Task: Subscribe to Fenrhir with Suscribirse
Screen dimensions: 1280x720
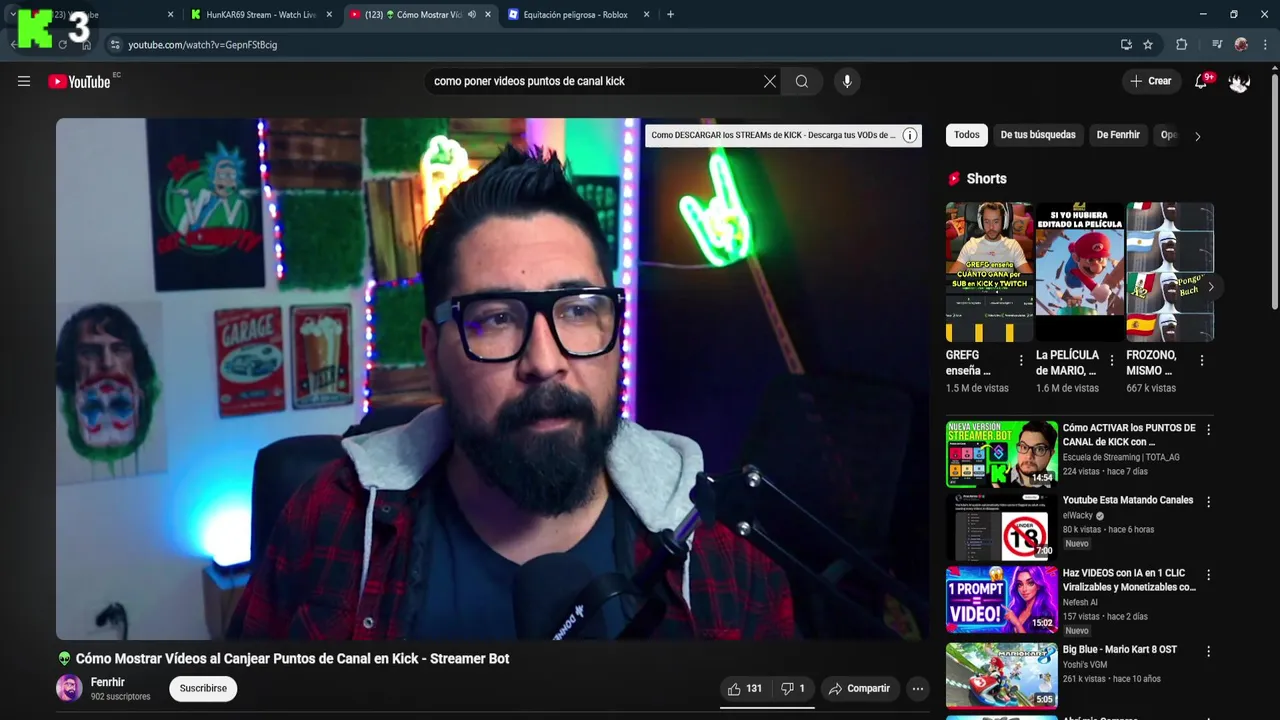Action: tap(203, 688)
